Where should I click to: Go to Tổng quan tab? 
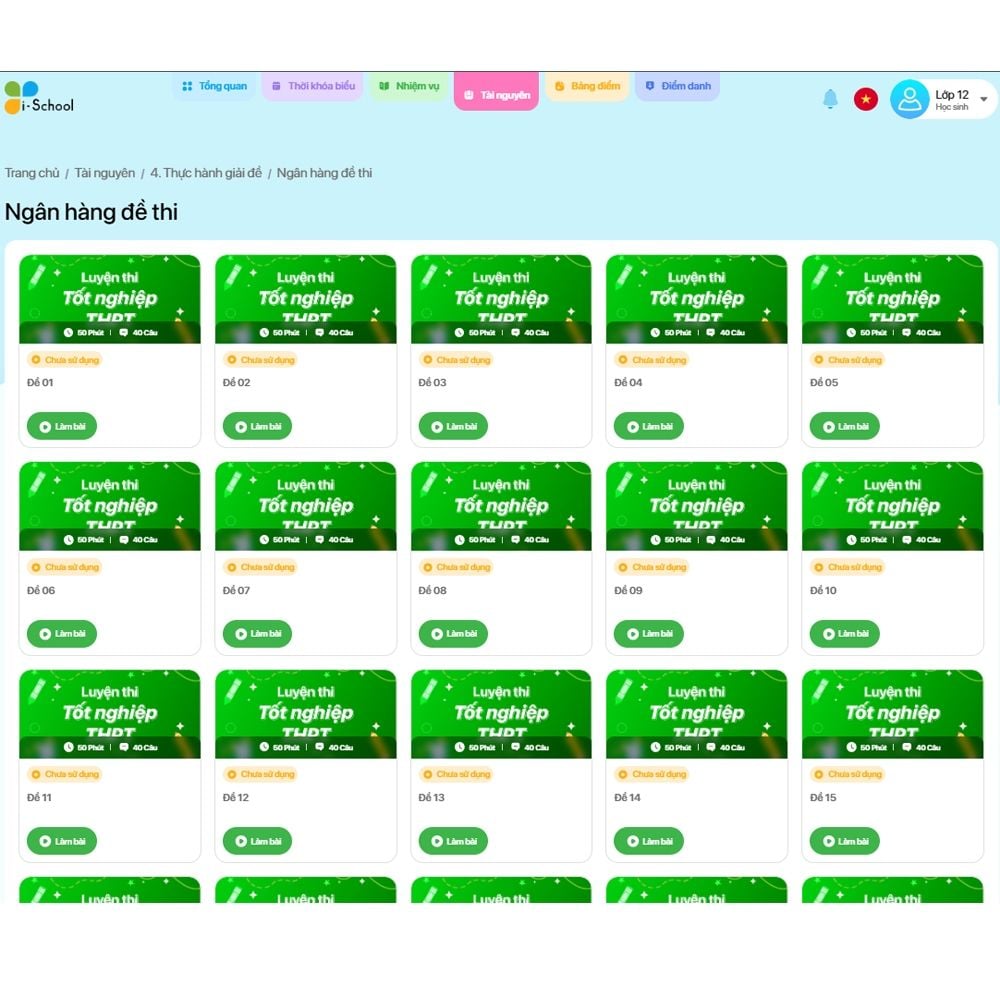click(214, 86)
